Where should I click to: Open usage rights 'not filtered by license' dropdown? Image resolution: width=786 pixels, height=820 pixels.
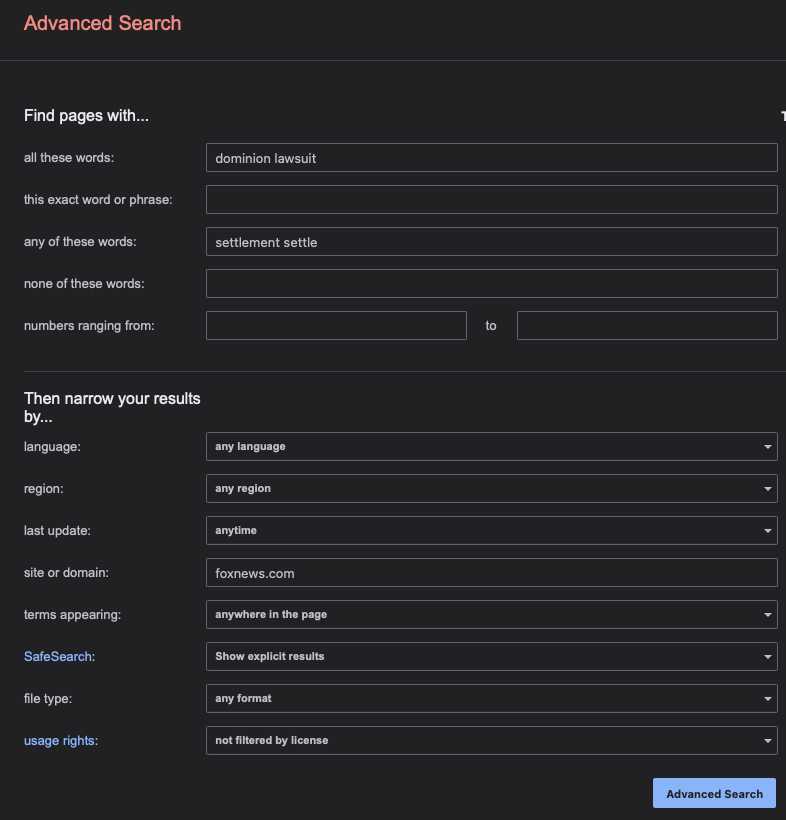(x=492, y=741)
